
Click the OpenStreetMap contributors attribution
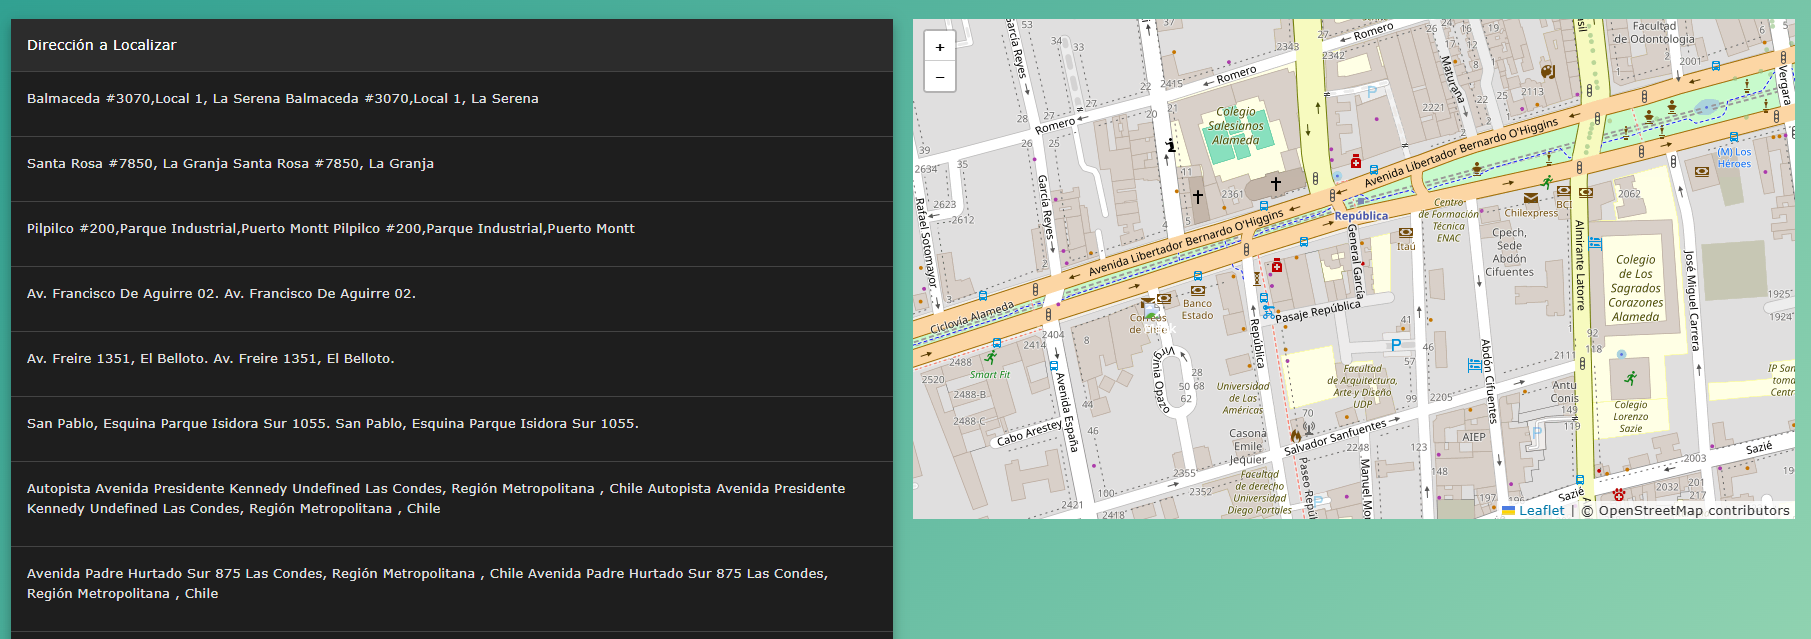[x=1693, y=511]
